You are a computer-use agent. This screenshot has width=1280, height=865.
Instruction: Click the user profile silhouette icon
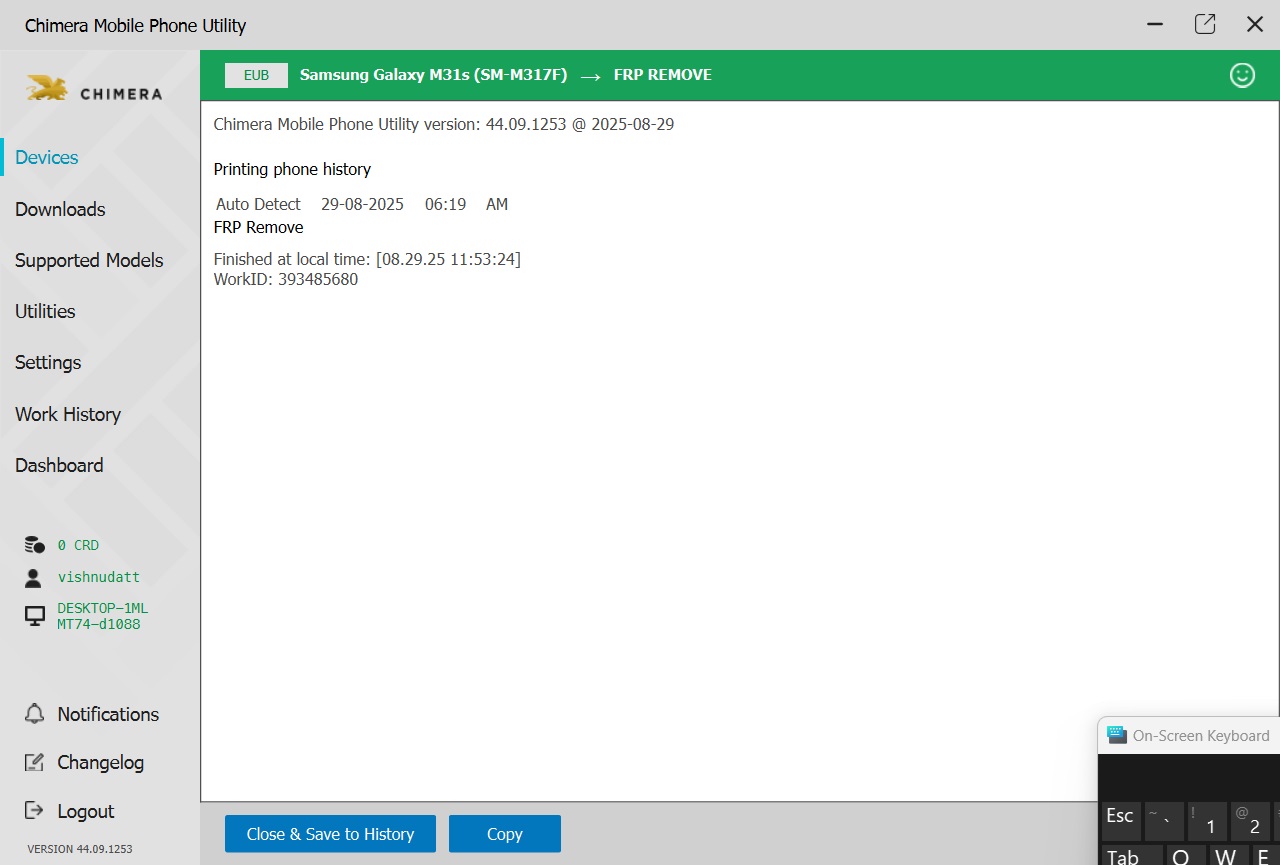(34, 578)
